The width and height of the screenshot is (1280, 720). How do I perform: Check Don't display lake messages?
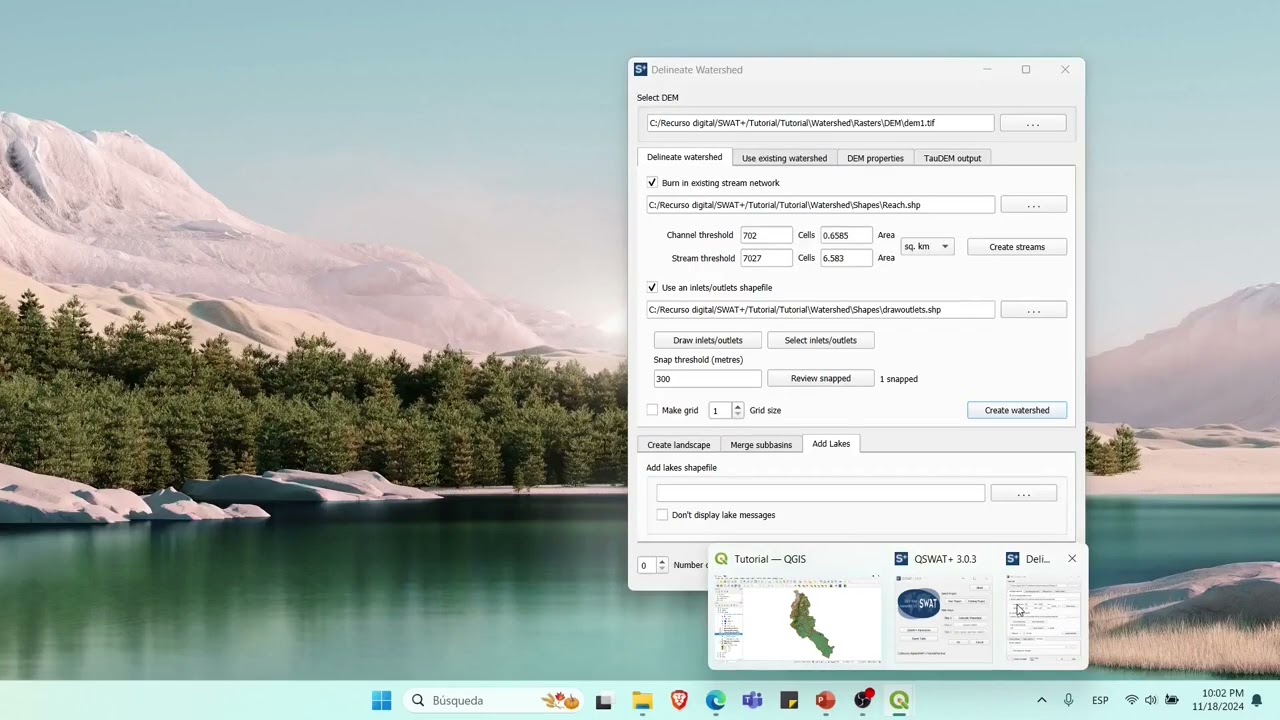click(x=662, y=515)
